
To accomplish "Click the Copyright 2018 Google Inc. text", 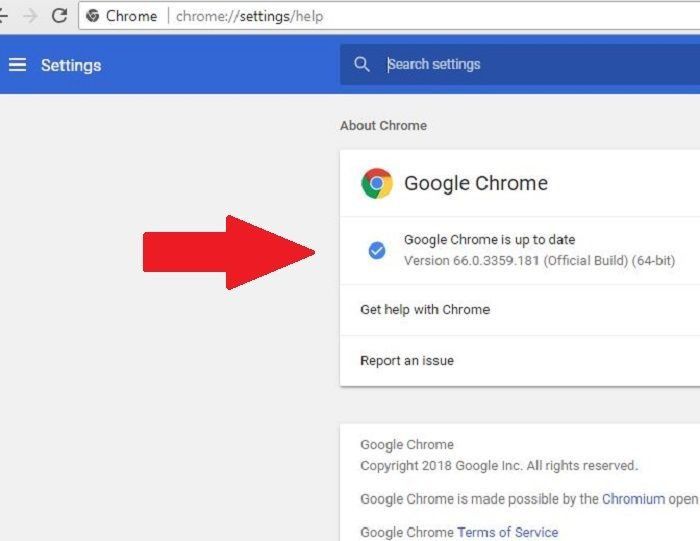I will coord(498,465).
